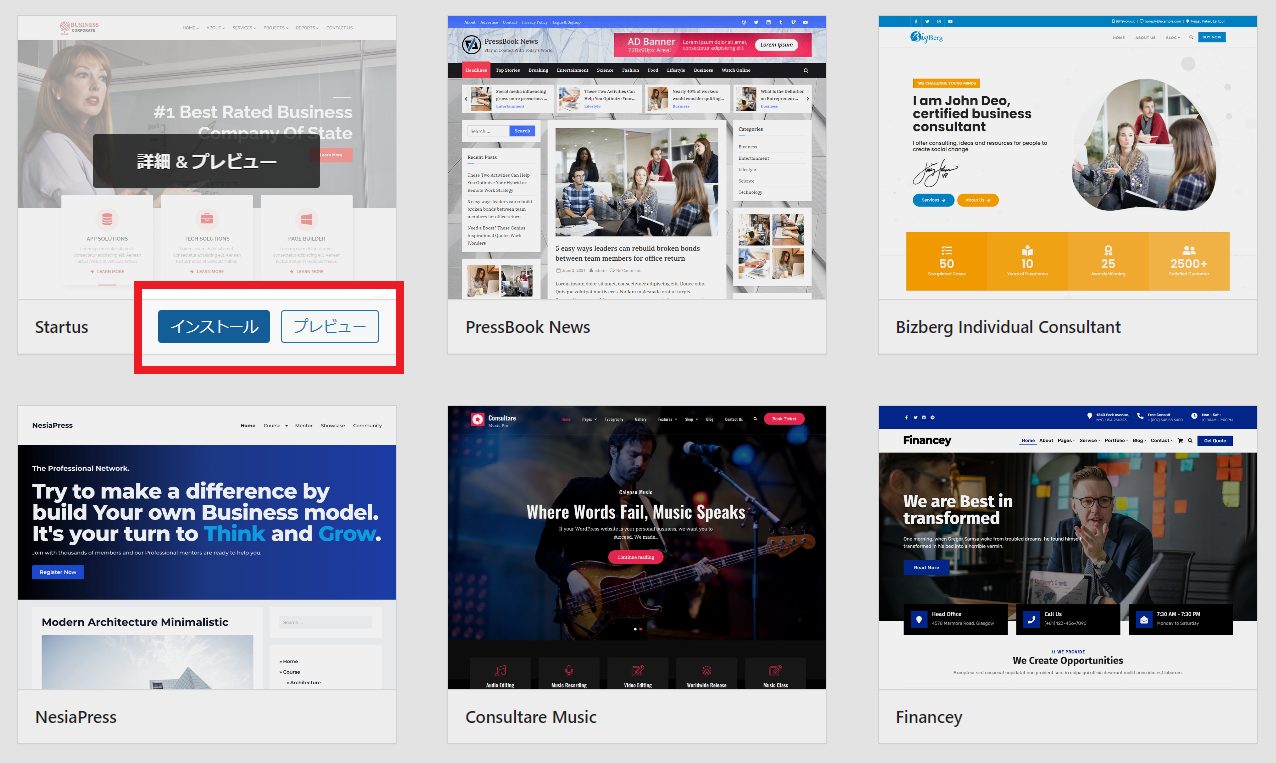Viewport: 1276px width, 763px height.
Task: Click Read More in Financey preview
Action: (926, 567)
